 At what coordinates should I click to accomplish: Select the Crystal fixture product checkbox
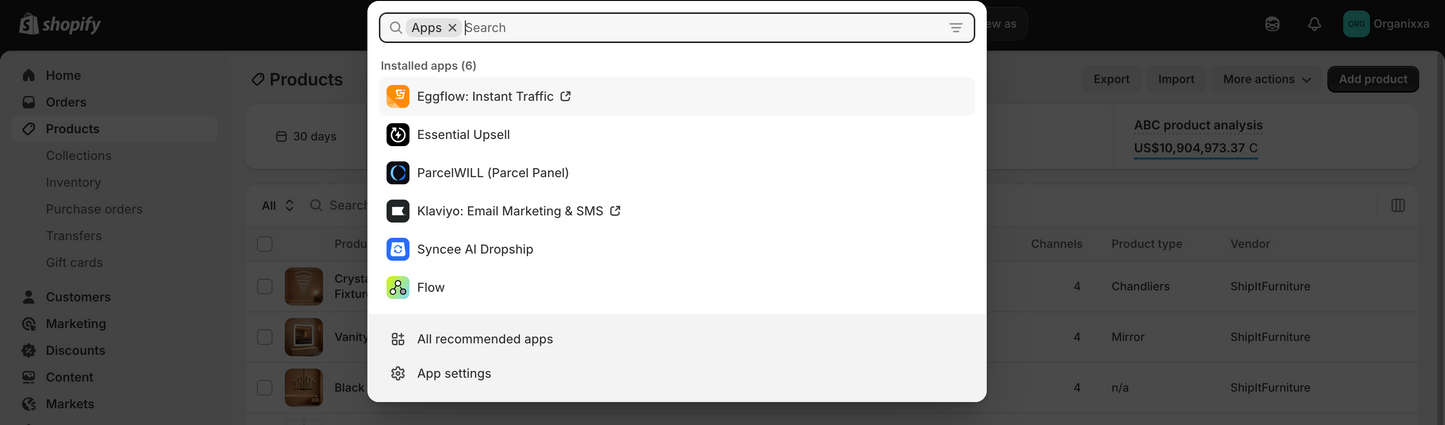[x=264, y=286]
